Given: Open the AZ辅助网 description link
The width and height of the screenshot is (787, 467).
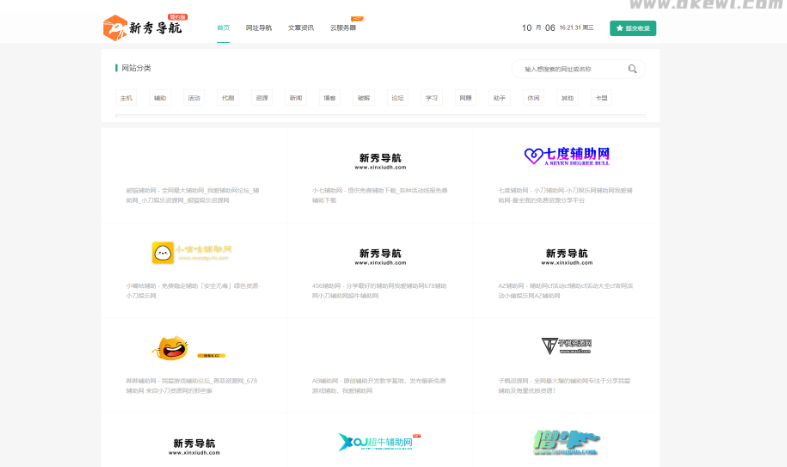Looking at the screenshot, I should [x=566, y=290].
